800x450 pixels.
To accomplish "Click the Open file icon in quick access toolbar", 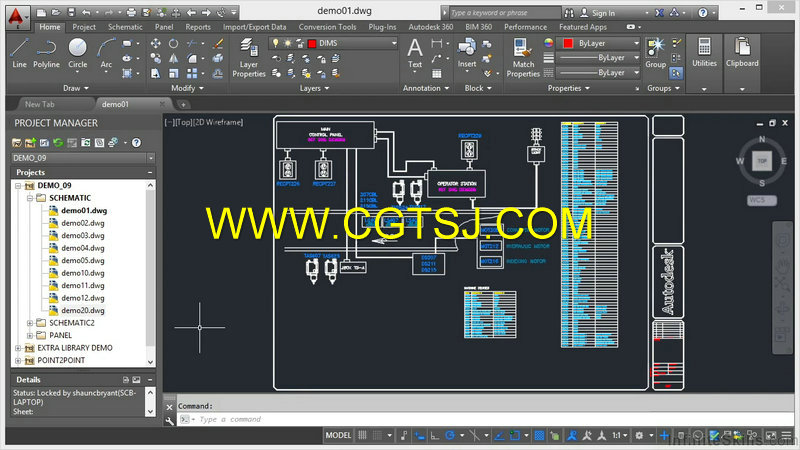I will click(x=56, y=12).
